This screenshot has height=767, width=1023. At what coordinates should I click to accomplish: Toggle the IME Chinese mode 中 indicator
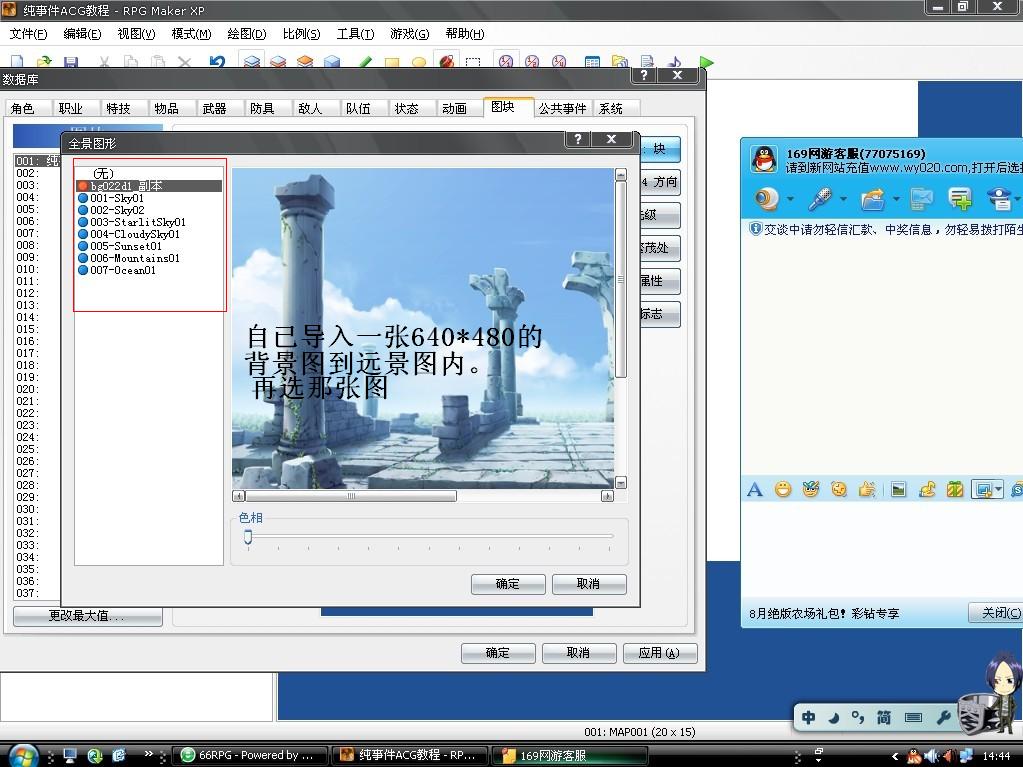pos(808,717)
